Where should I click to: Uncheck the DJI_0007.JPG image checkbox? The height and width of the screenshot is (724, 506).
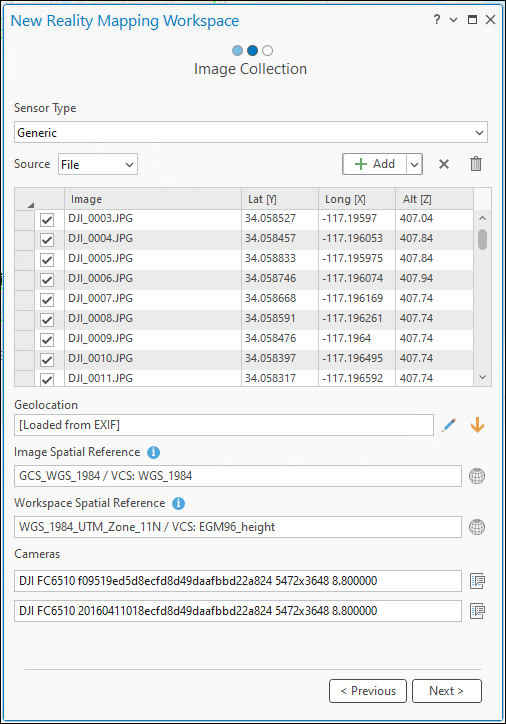(x=47, y=300)
